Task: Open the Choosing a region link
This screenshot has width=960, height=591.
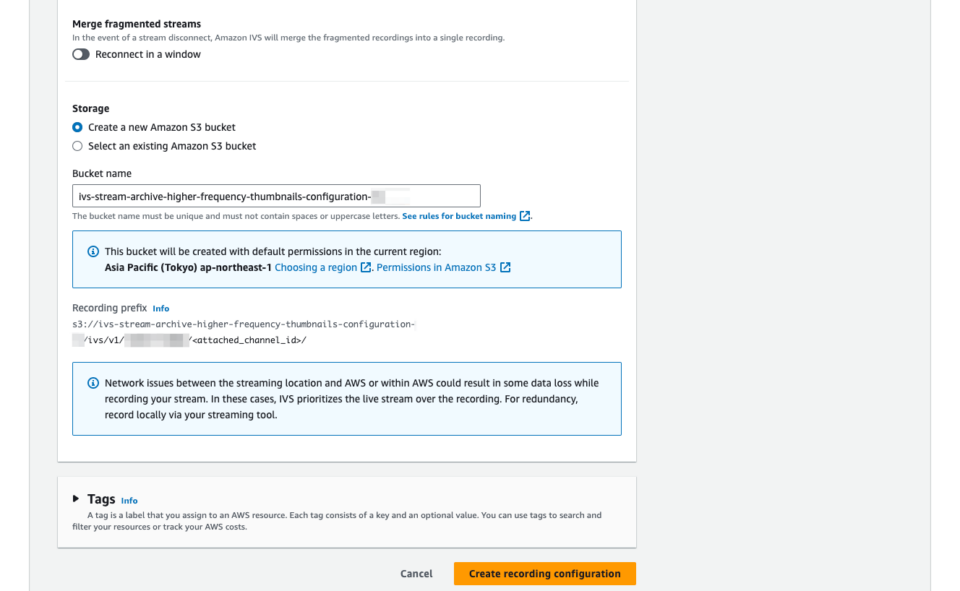Action: [x=318, y=267]
